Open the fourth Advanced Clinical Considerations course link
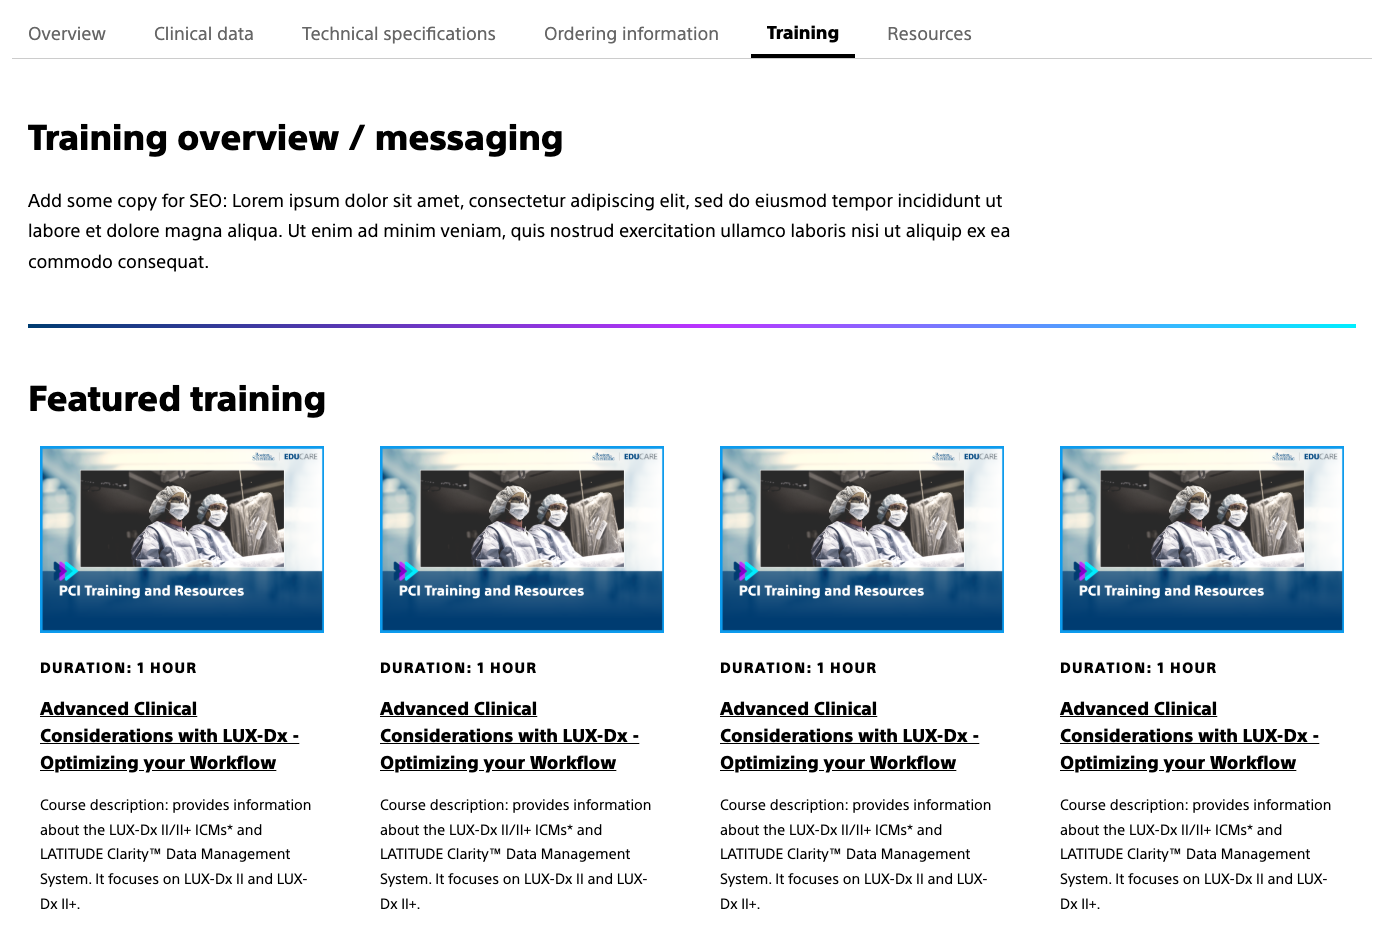1384x926 pixels. pos(1189,735)
